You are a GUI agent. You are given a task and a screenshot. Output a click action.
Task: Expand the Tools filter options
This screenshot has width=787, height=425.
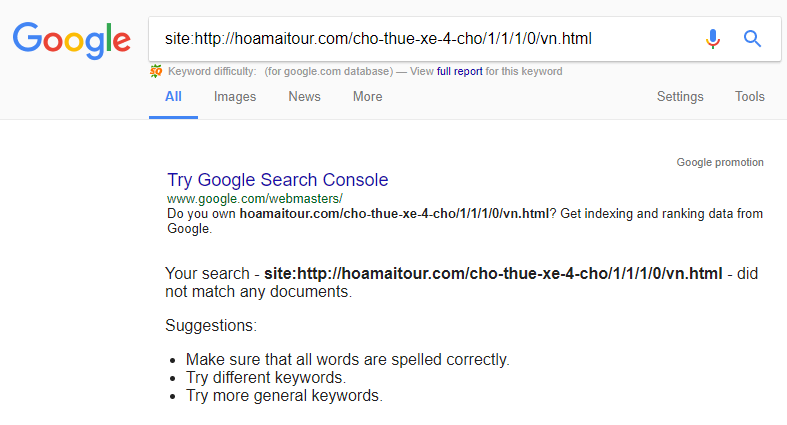click(750, 96)
